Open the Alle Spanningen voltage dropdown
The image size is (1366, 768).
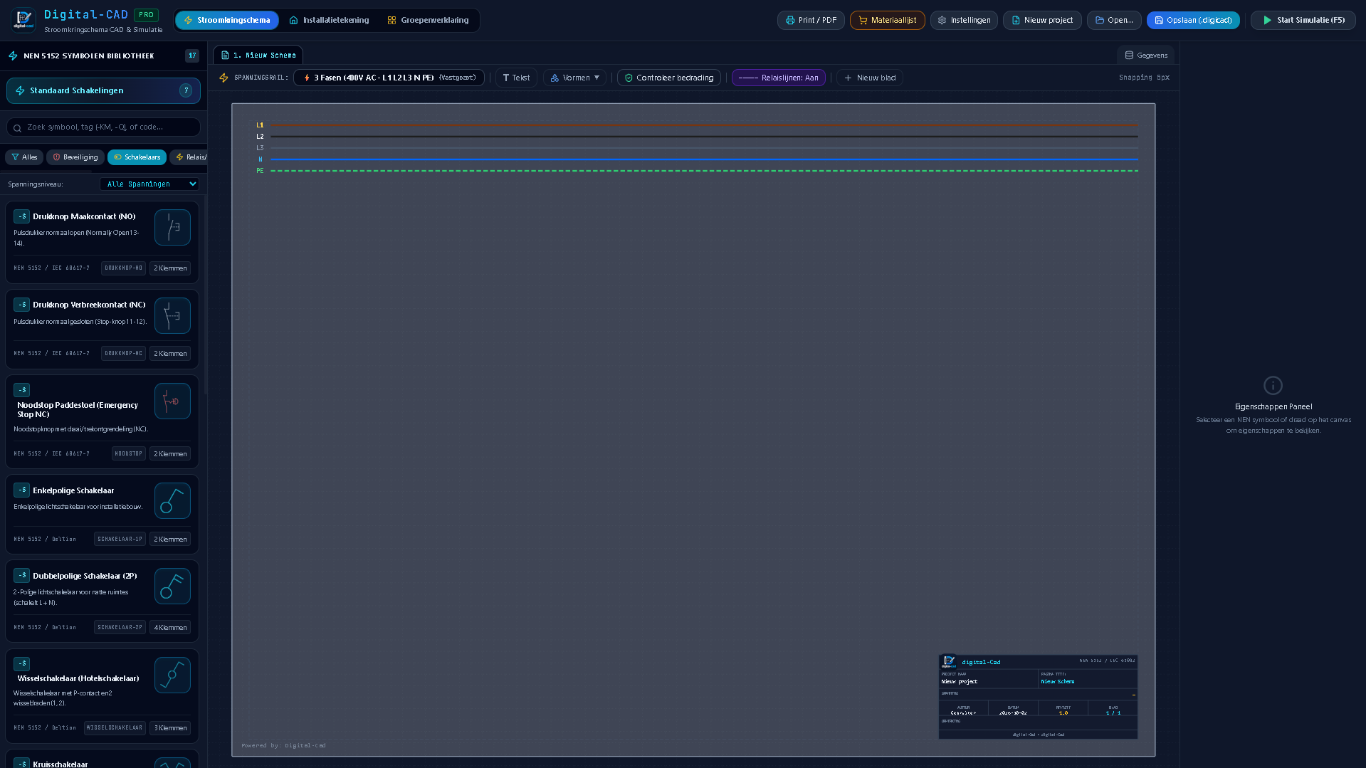151,184
